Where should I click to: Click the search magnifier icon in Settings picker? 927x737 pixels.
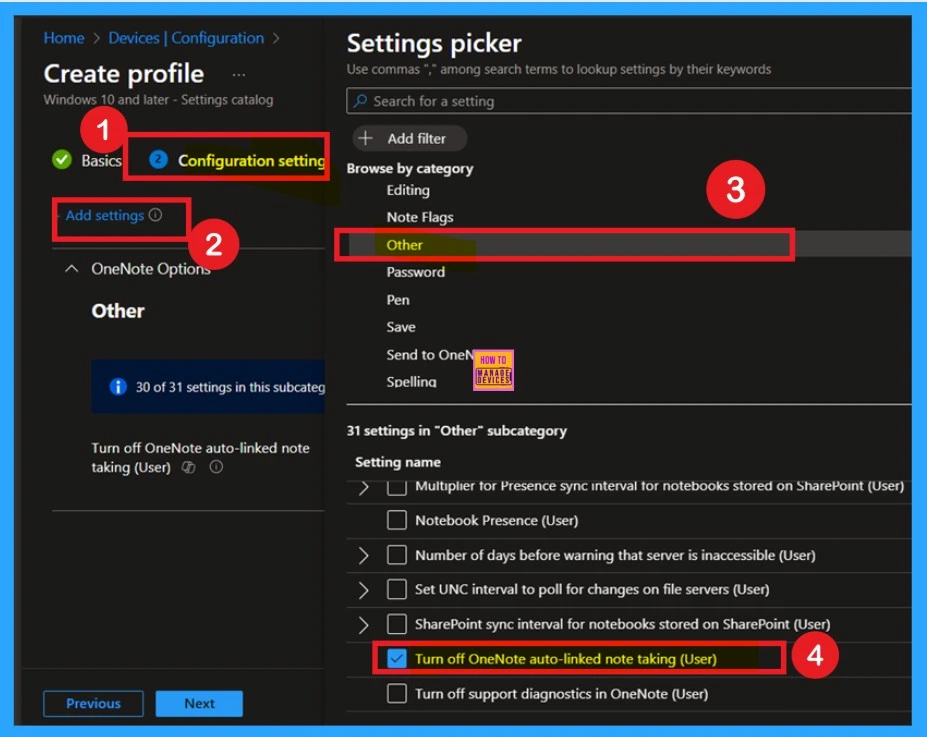tap(360, 101)
